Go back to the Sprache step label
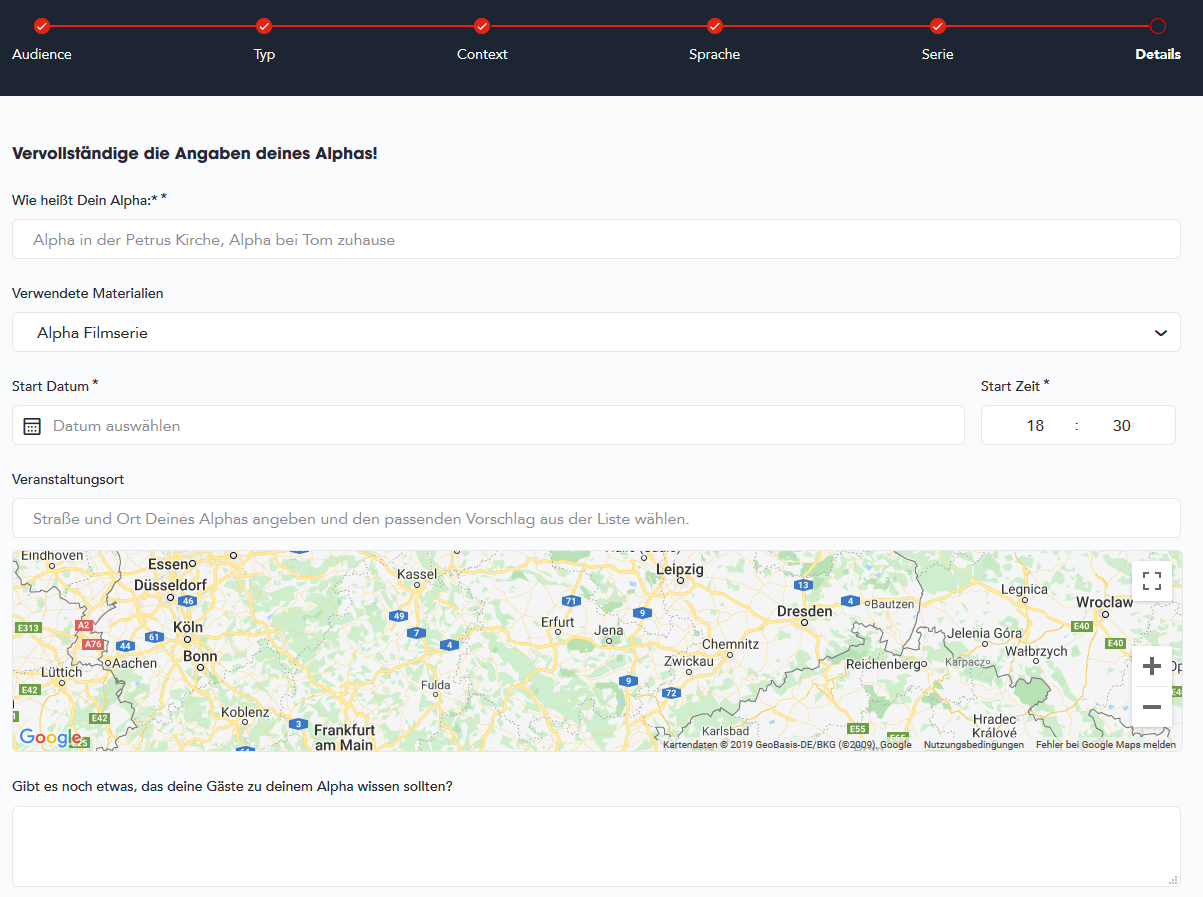Viewport: 1203px width, 897px height. pyautogui.click(x=715, y=54)
